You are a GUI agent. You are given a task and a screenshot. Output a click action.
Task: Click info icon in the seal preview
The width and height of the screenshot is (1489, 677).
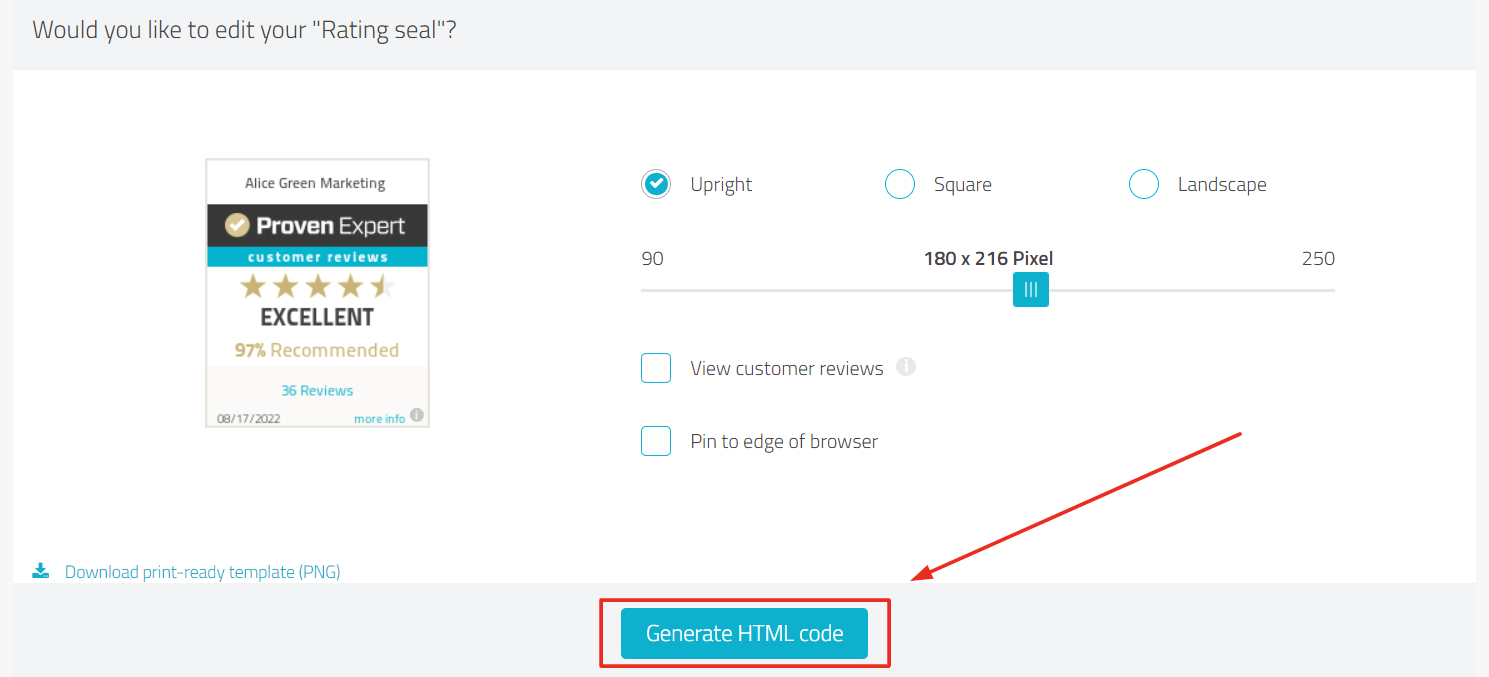tap(417, 415)
